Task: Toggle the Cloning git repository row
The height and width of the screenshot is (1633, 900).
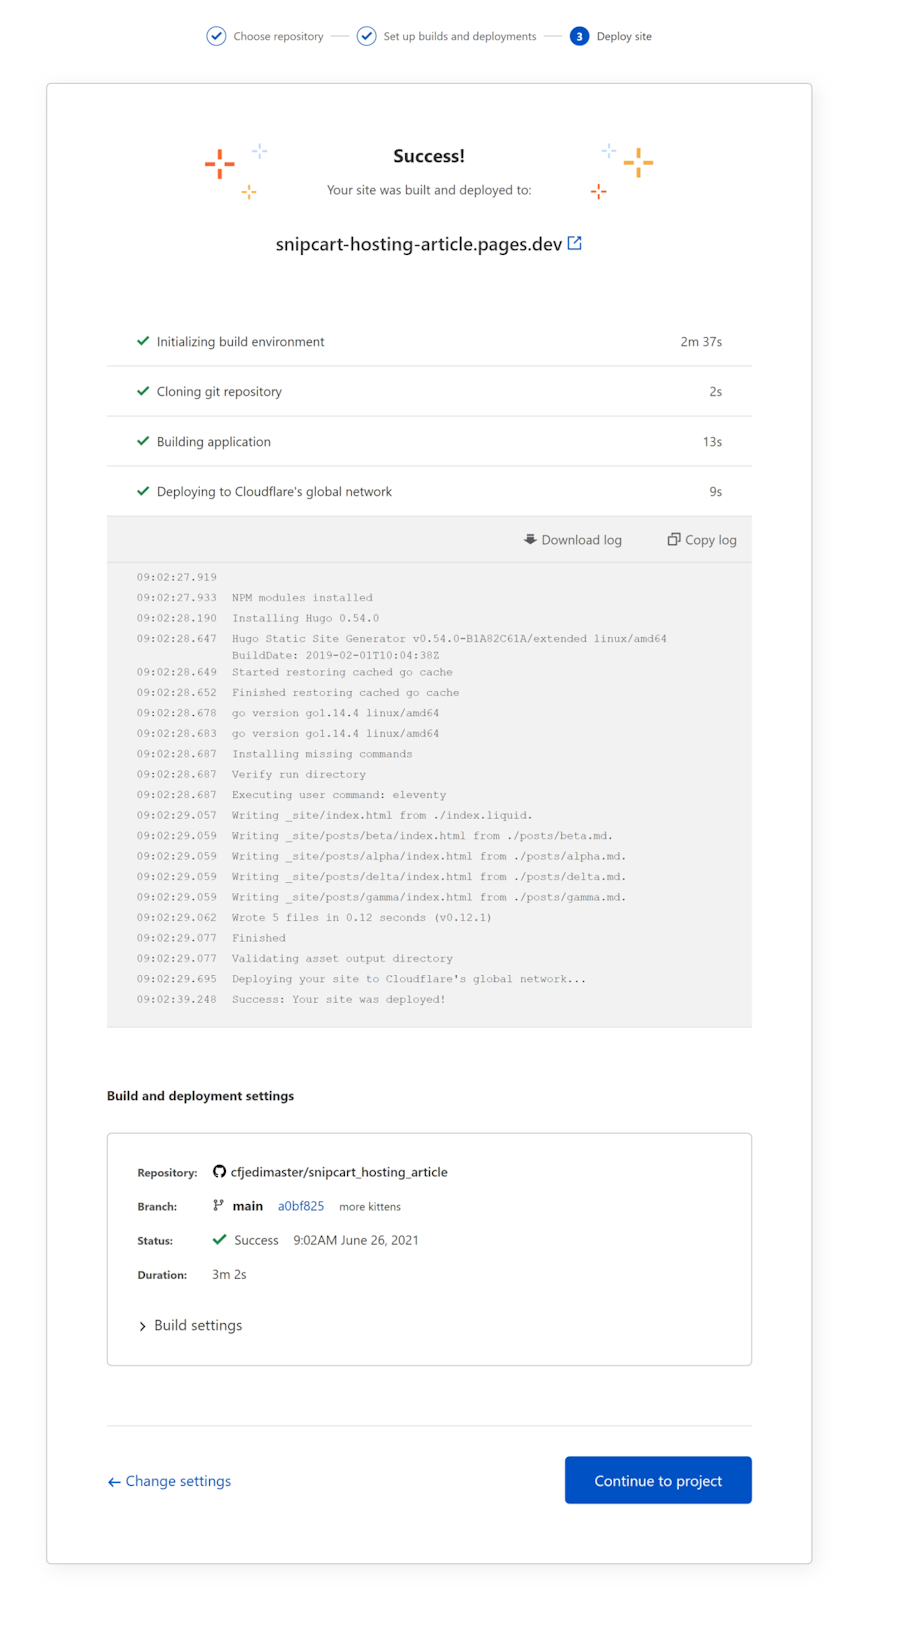Action: pyautogui.click(x=429, y=391)
